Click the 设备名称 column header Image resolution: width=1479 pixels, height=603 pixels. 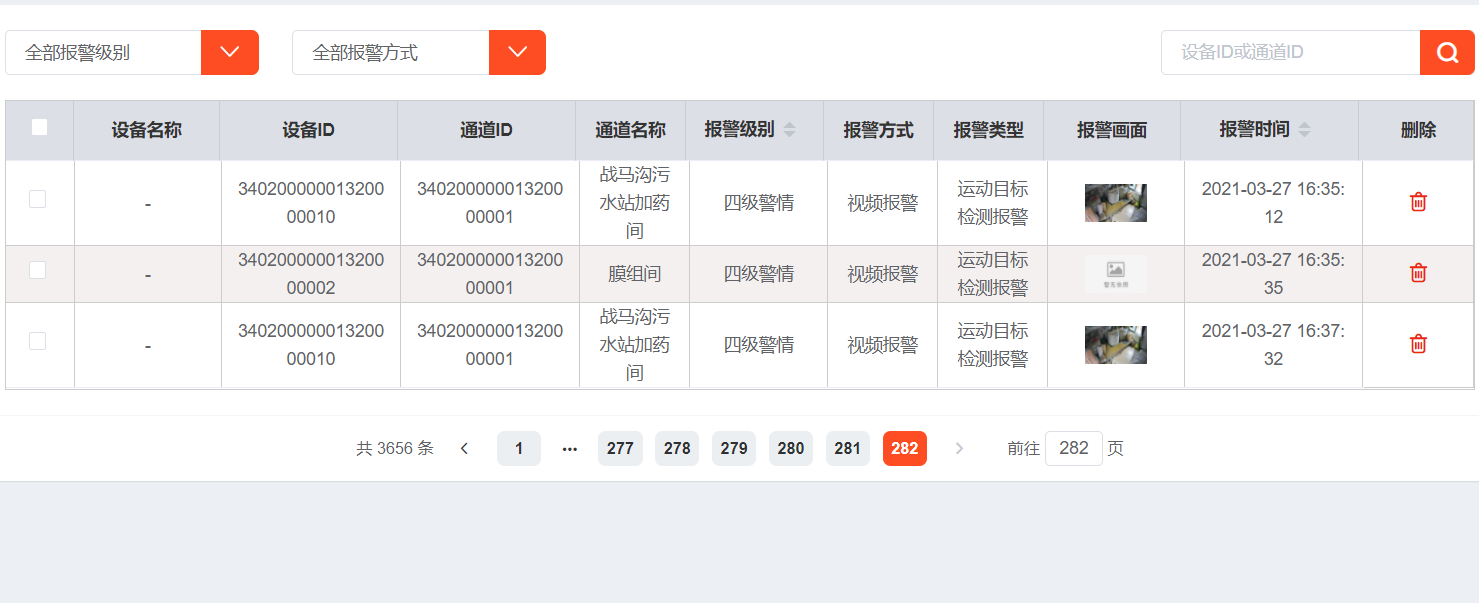point(147,130)
